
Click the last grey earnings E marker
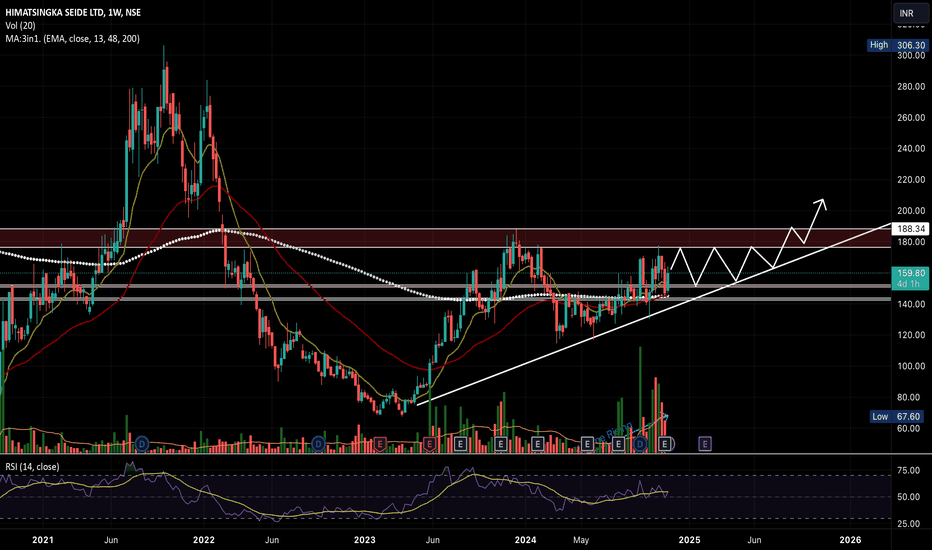665,444
